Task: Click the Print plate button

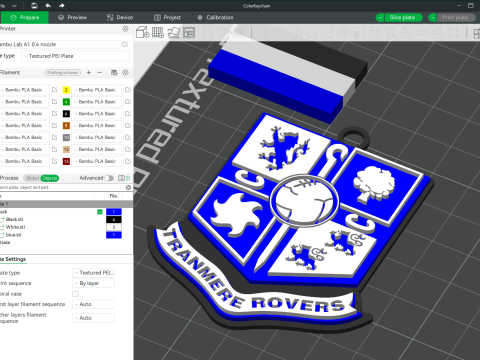Action: [x=455, y=18]
